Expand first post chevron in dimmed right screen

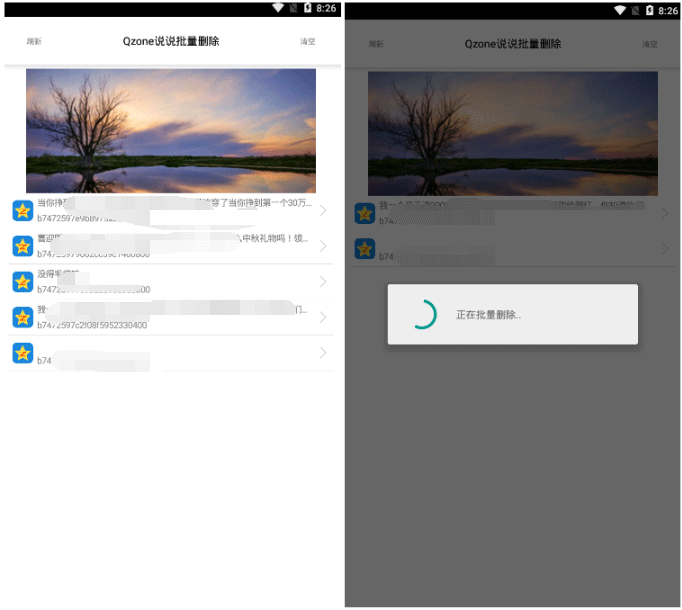coord(664,213)
